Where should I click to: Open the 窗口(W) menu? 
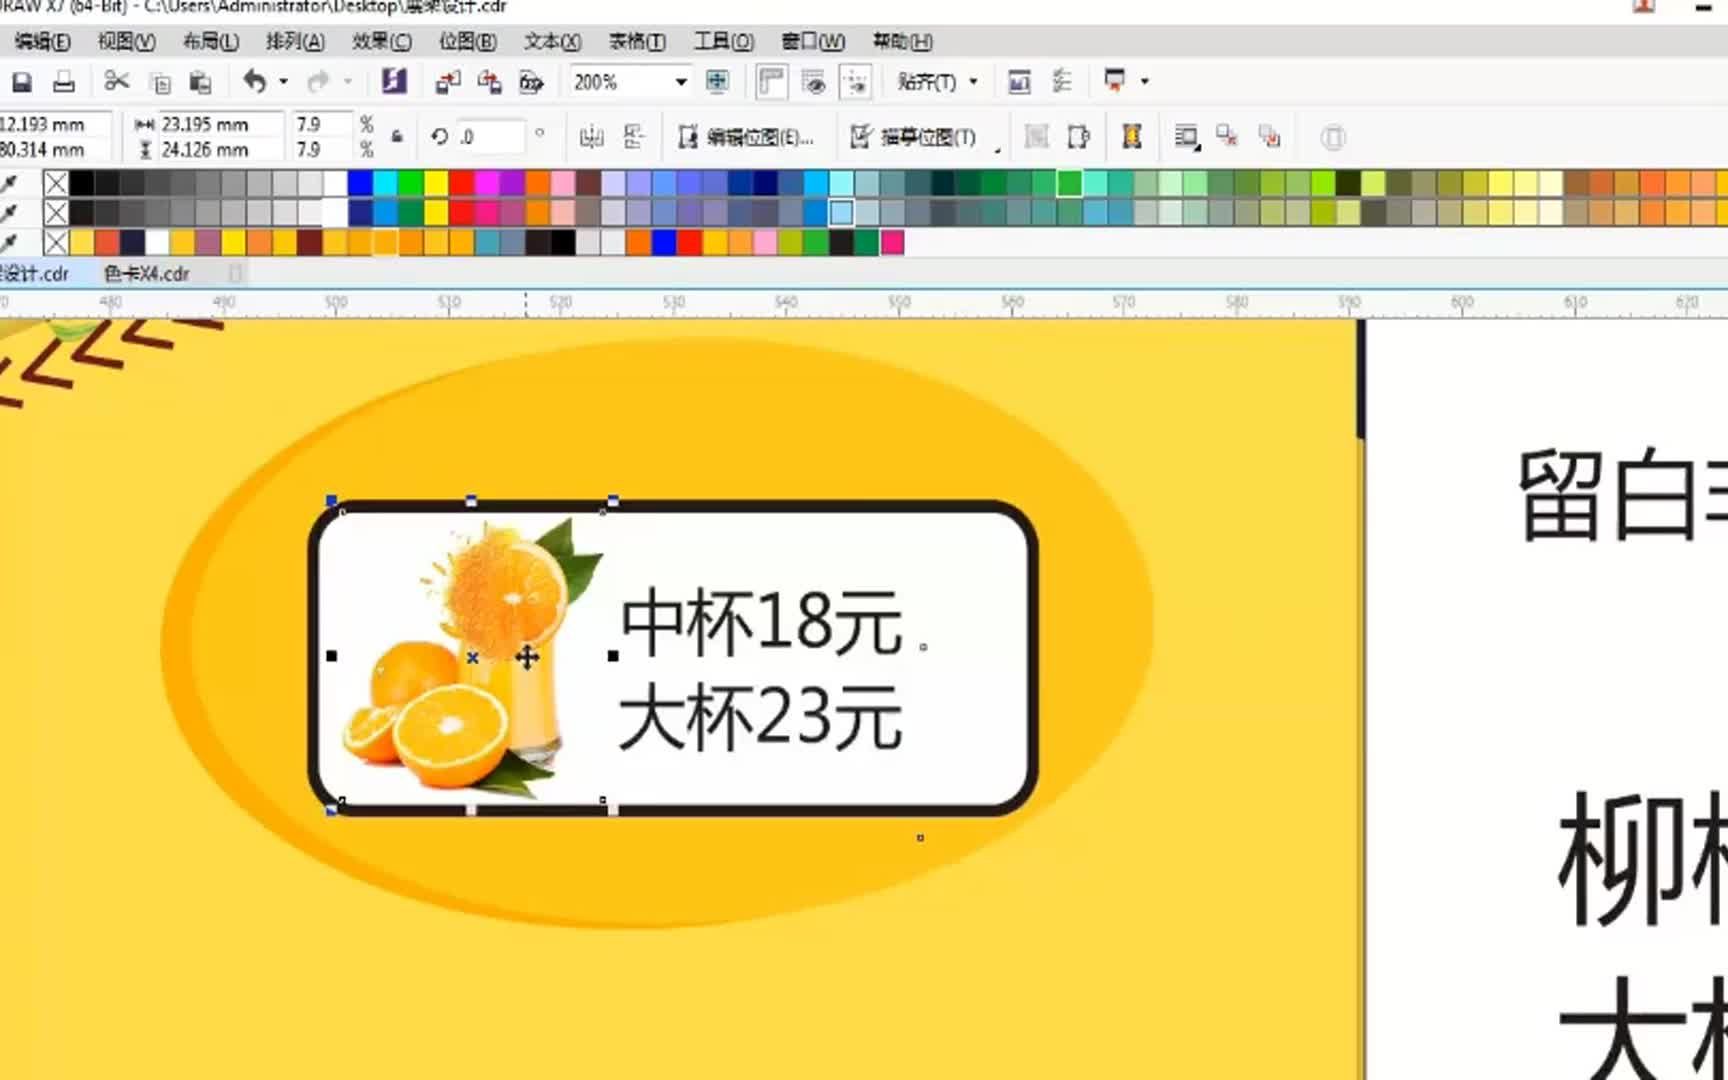[813, 41]
